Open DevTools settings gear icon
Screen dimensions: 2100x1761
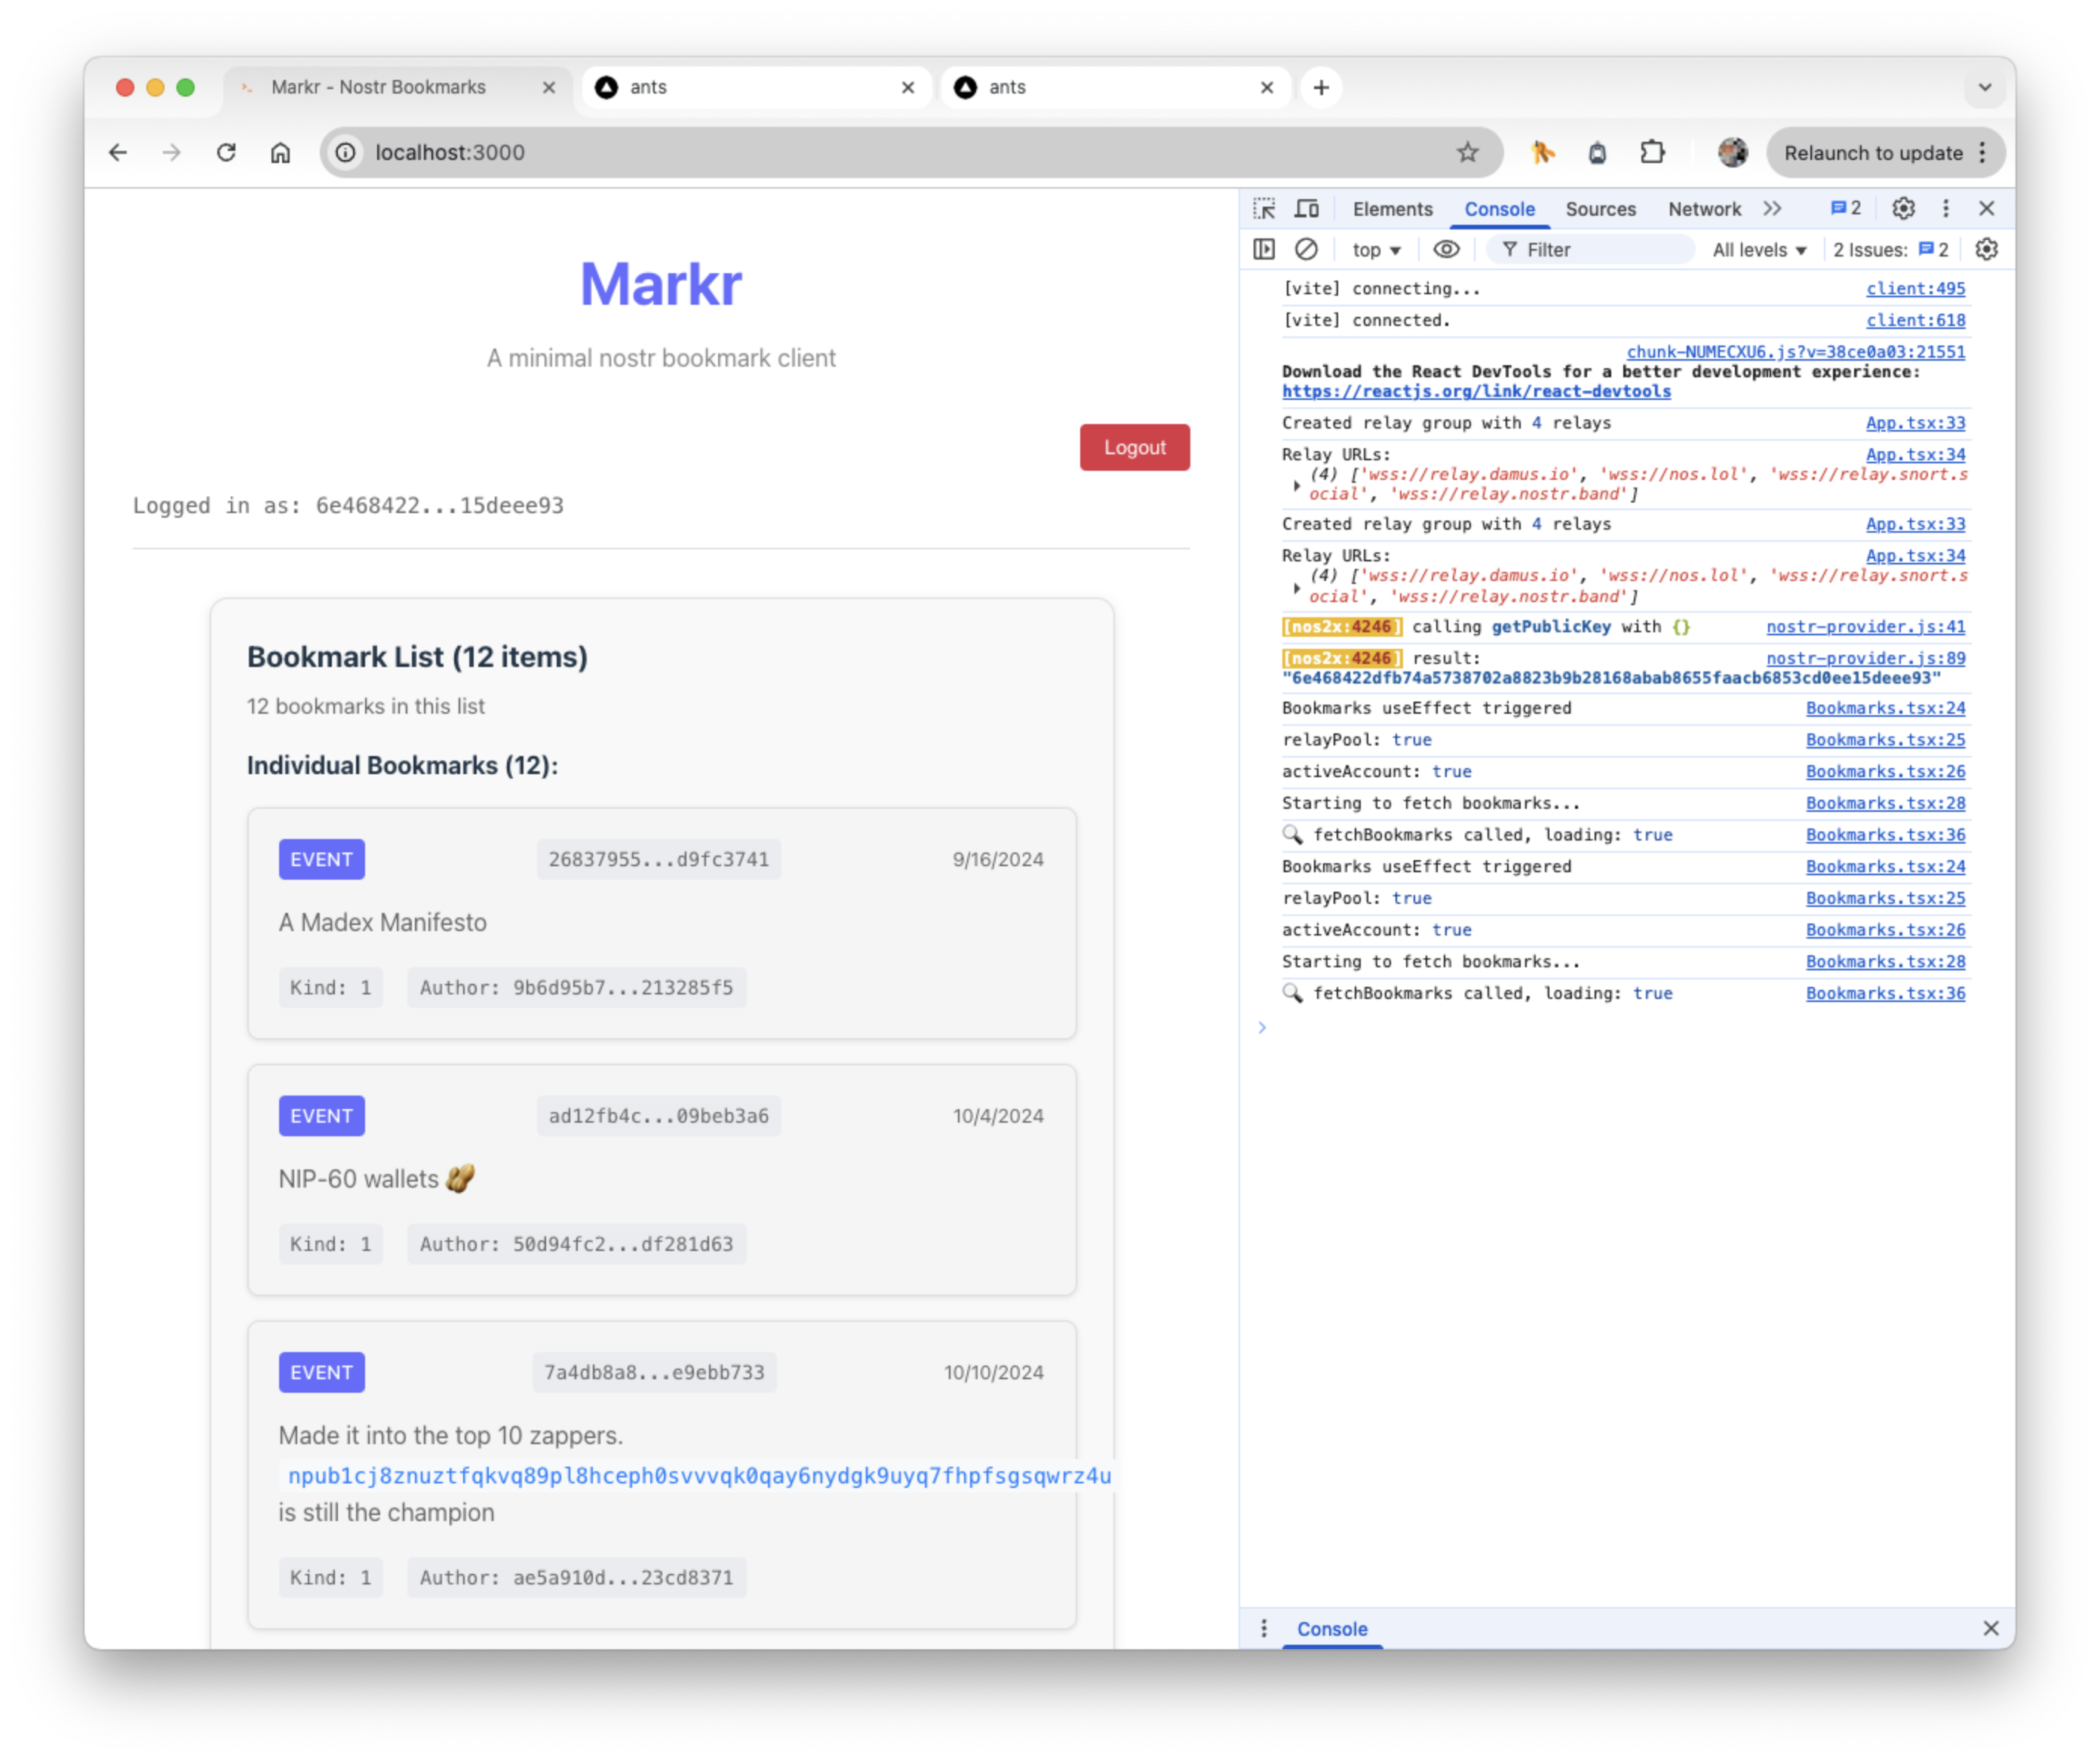(1903, 208)
